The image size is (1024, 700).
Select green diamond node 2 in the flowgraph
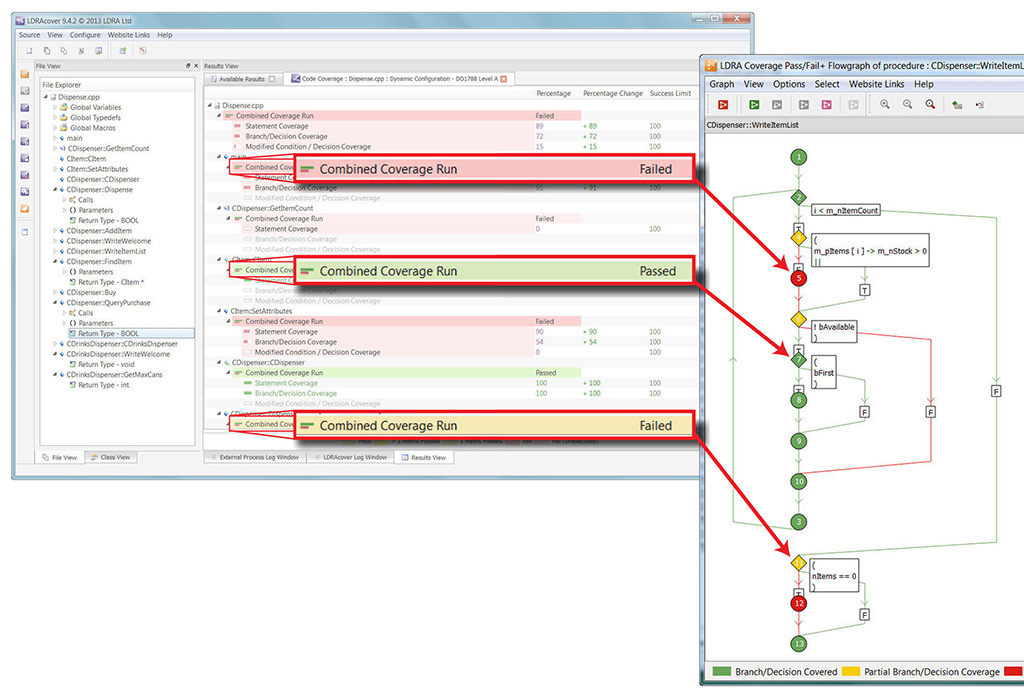point(798,197)
